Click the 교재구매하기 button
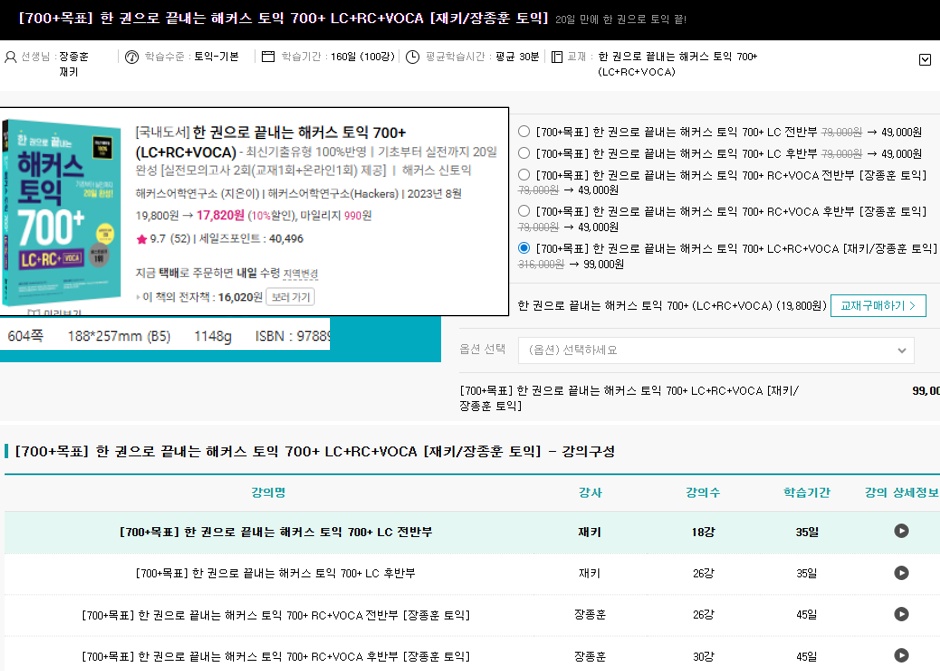This screenshot has width=940, height=671. (x=878, y=306)
